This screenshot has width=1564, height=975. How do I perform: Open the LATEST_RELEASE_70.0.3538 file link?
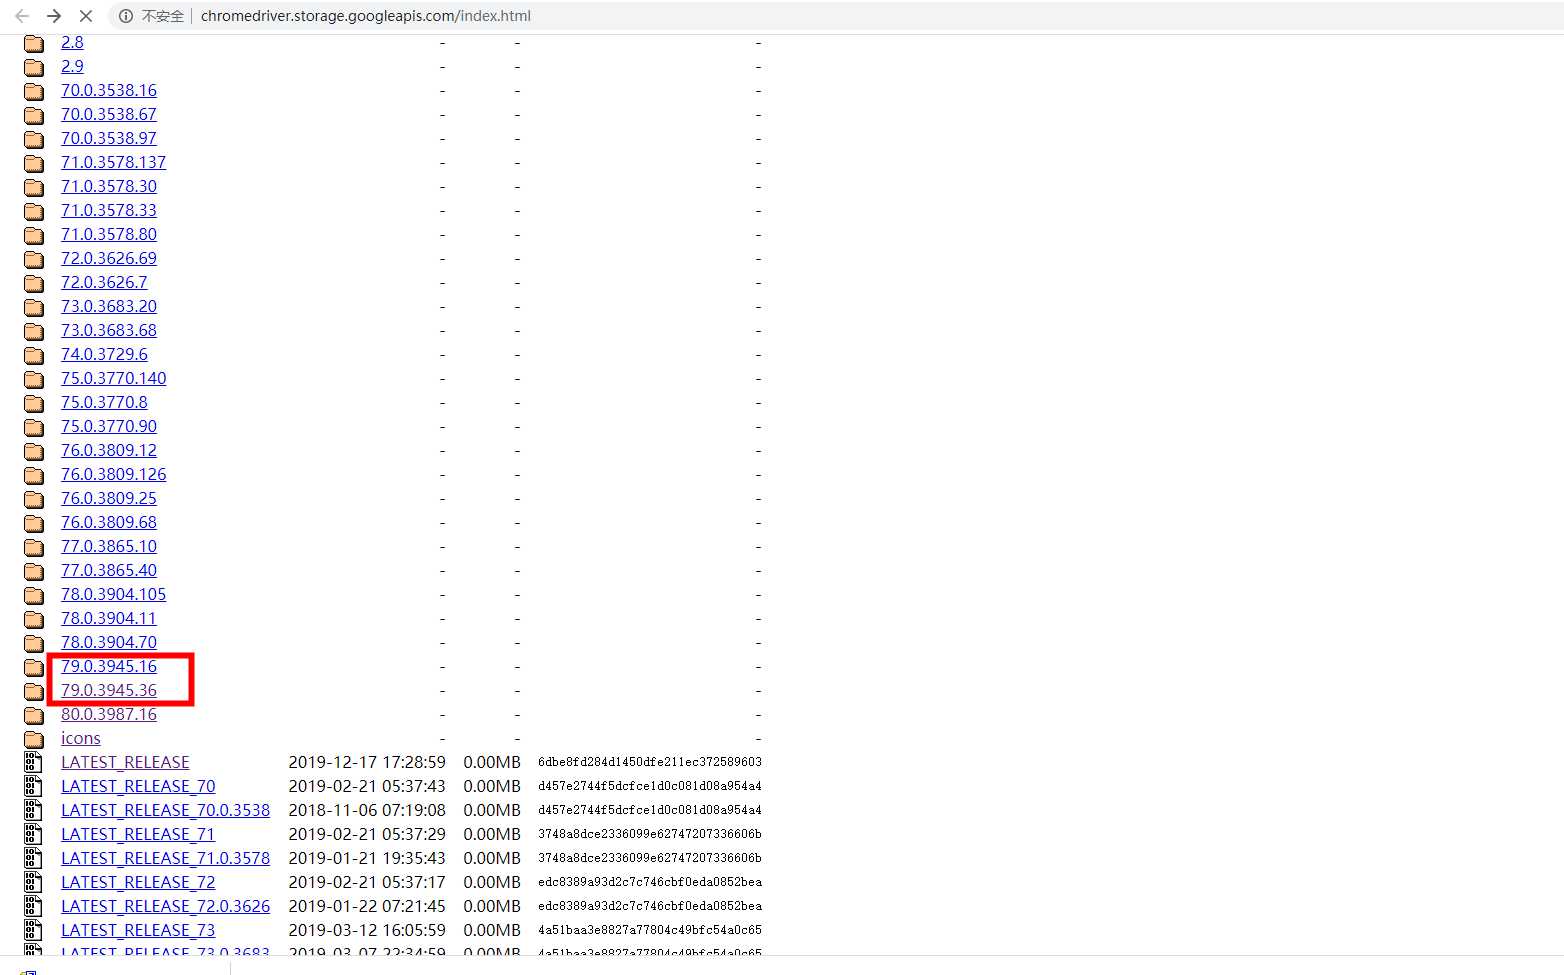coord(165,810)
